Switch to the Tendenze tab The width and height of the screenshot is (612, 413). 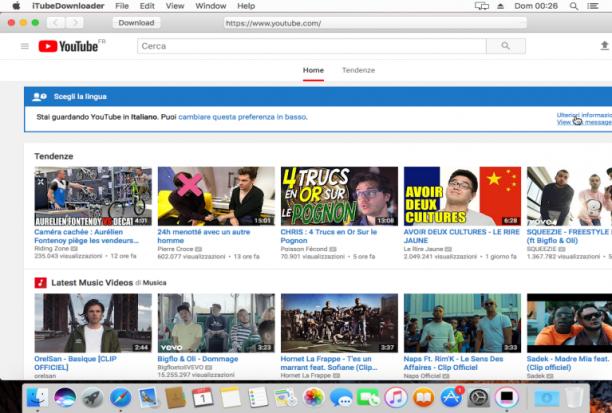(358, 70)
